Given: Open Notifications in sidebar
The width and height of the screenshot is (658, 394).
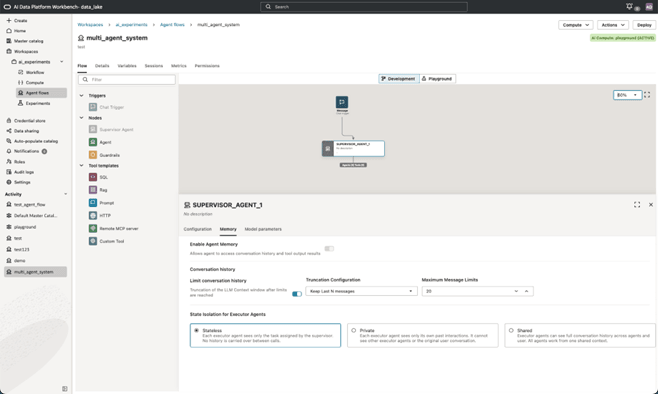Looking at the screenshot, I should click(x=26, y=151).
